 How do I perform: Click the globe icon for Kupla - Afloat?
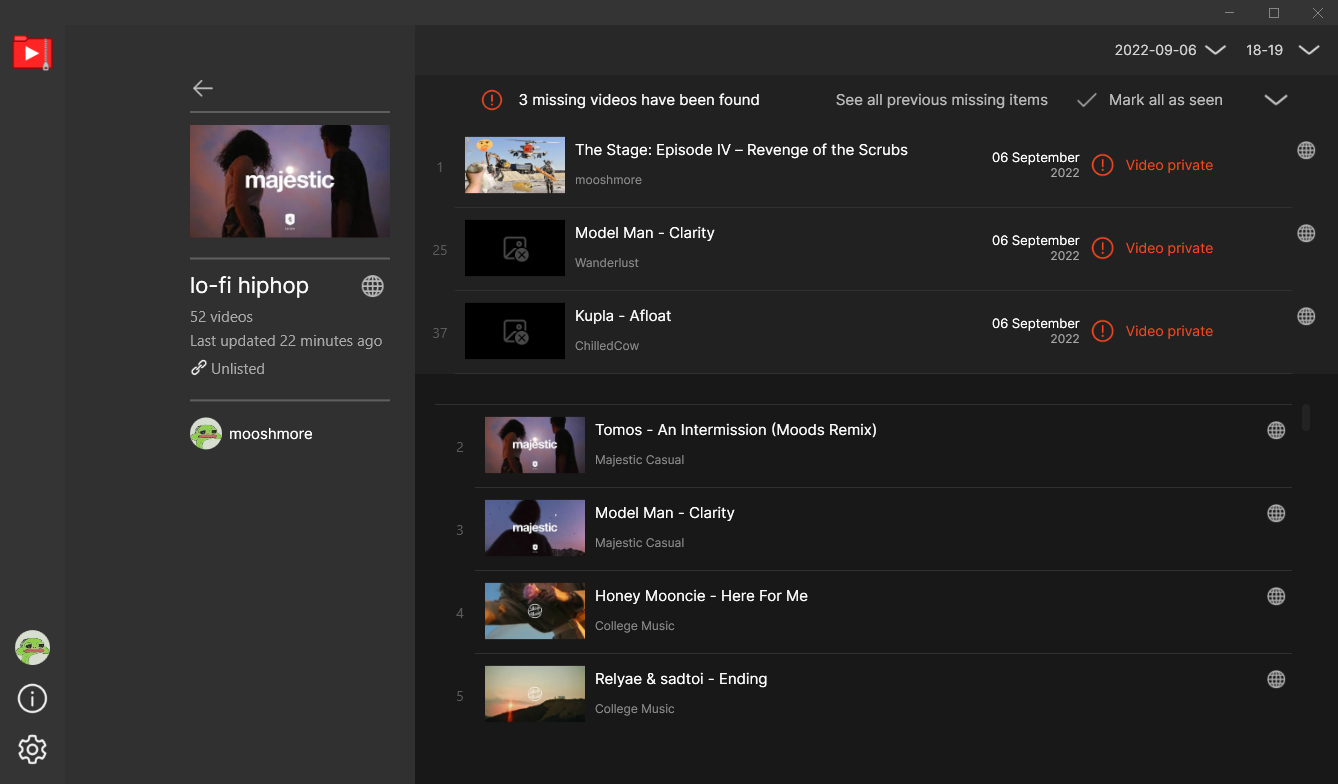(x=1306, y=316)
